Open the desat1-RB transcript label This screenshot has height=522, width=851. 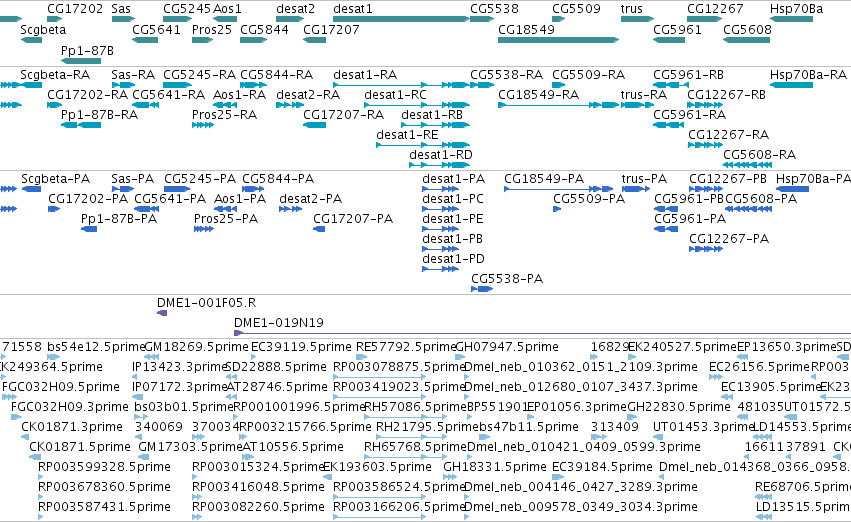click(432, 115)
